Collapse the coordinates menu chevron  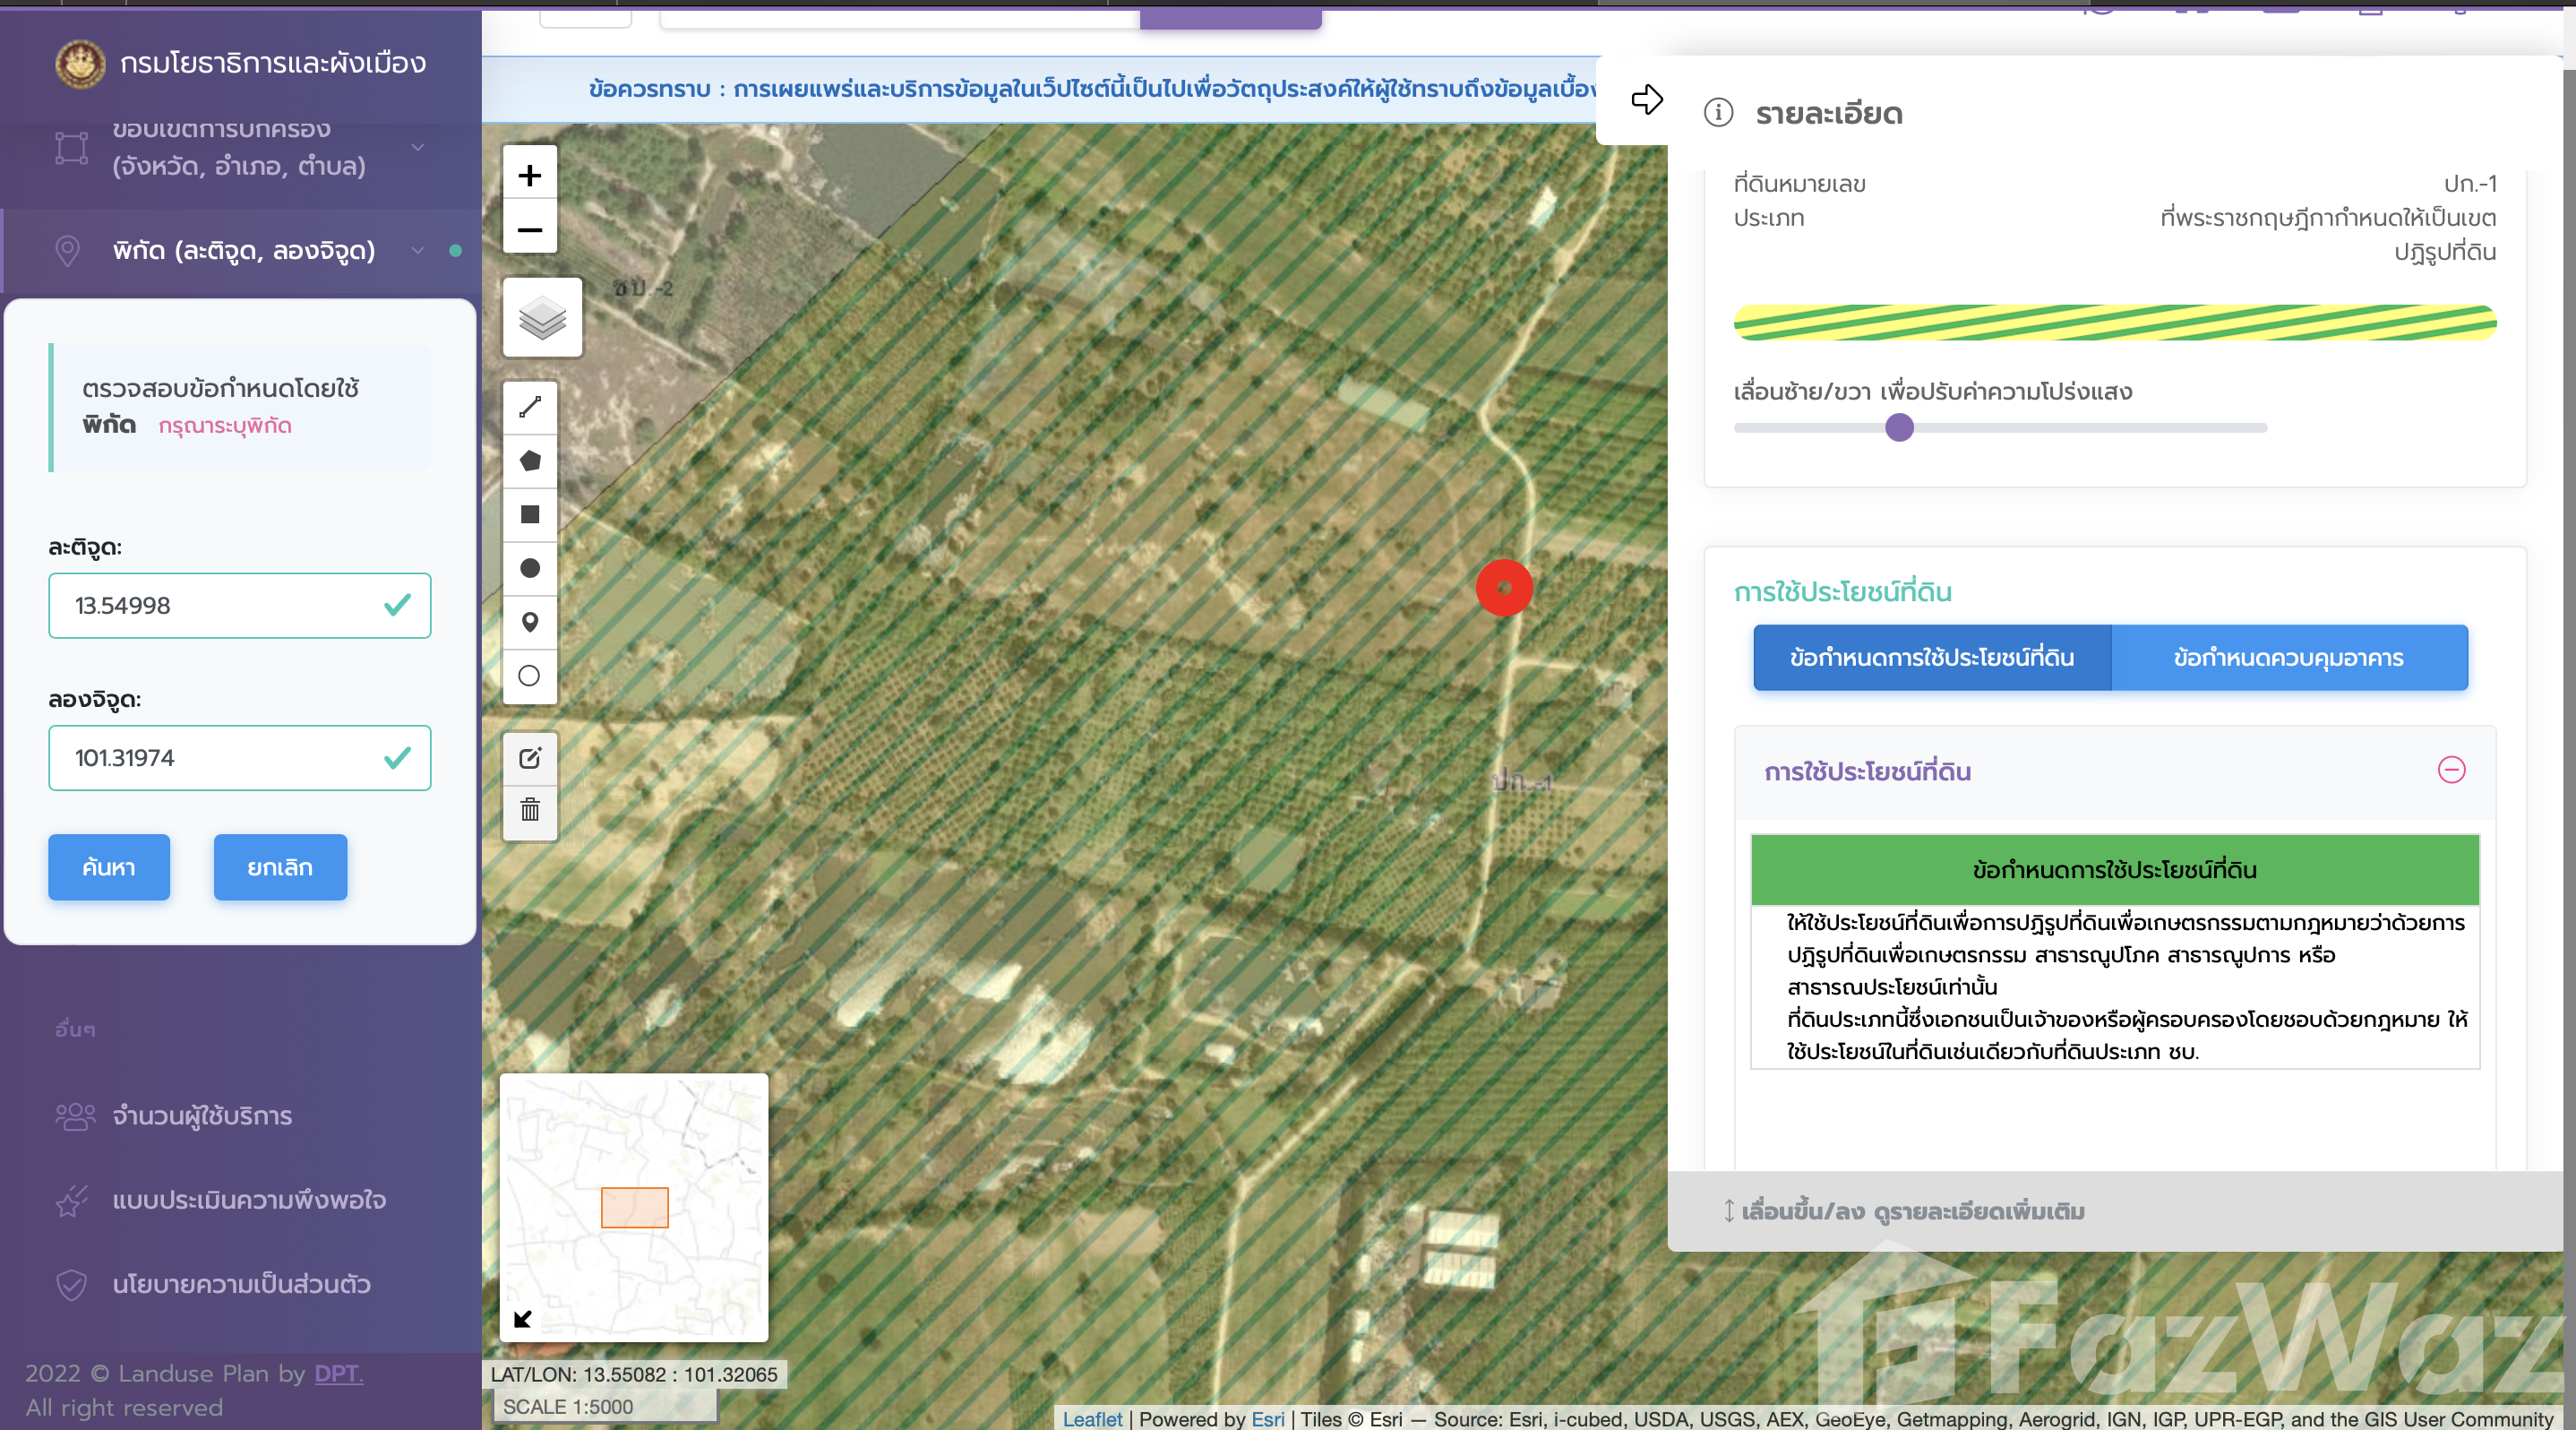[418, 250]
